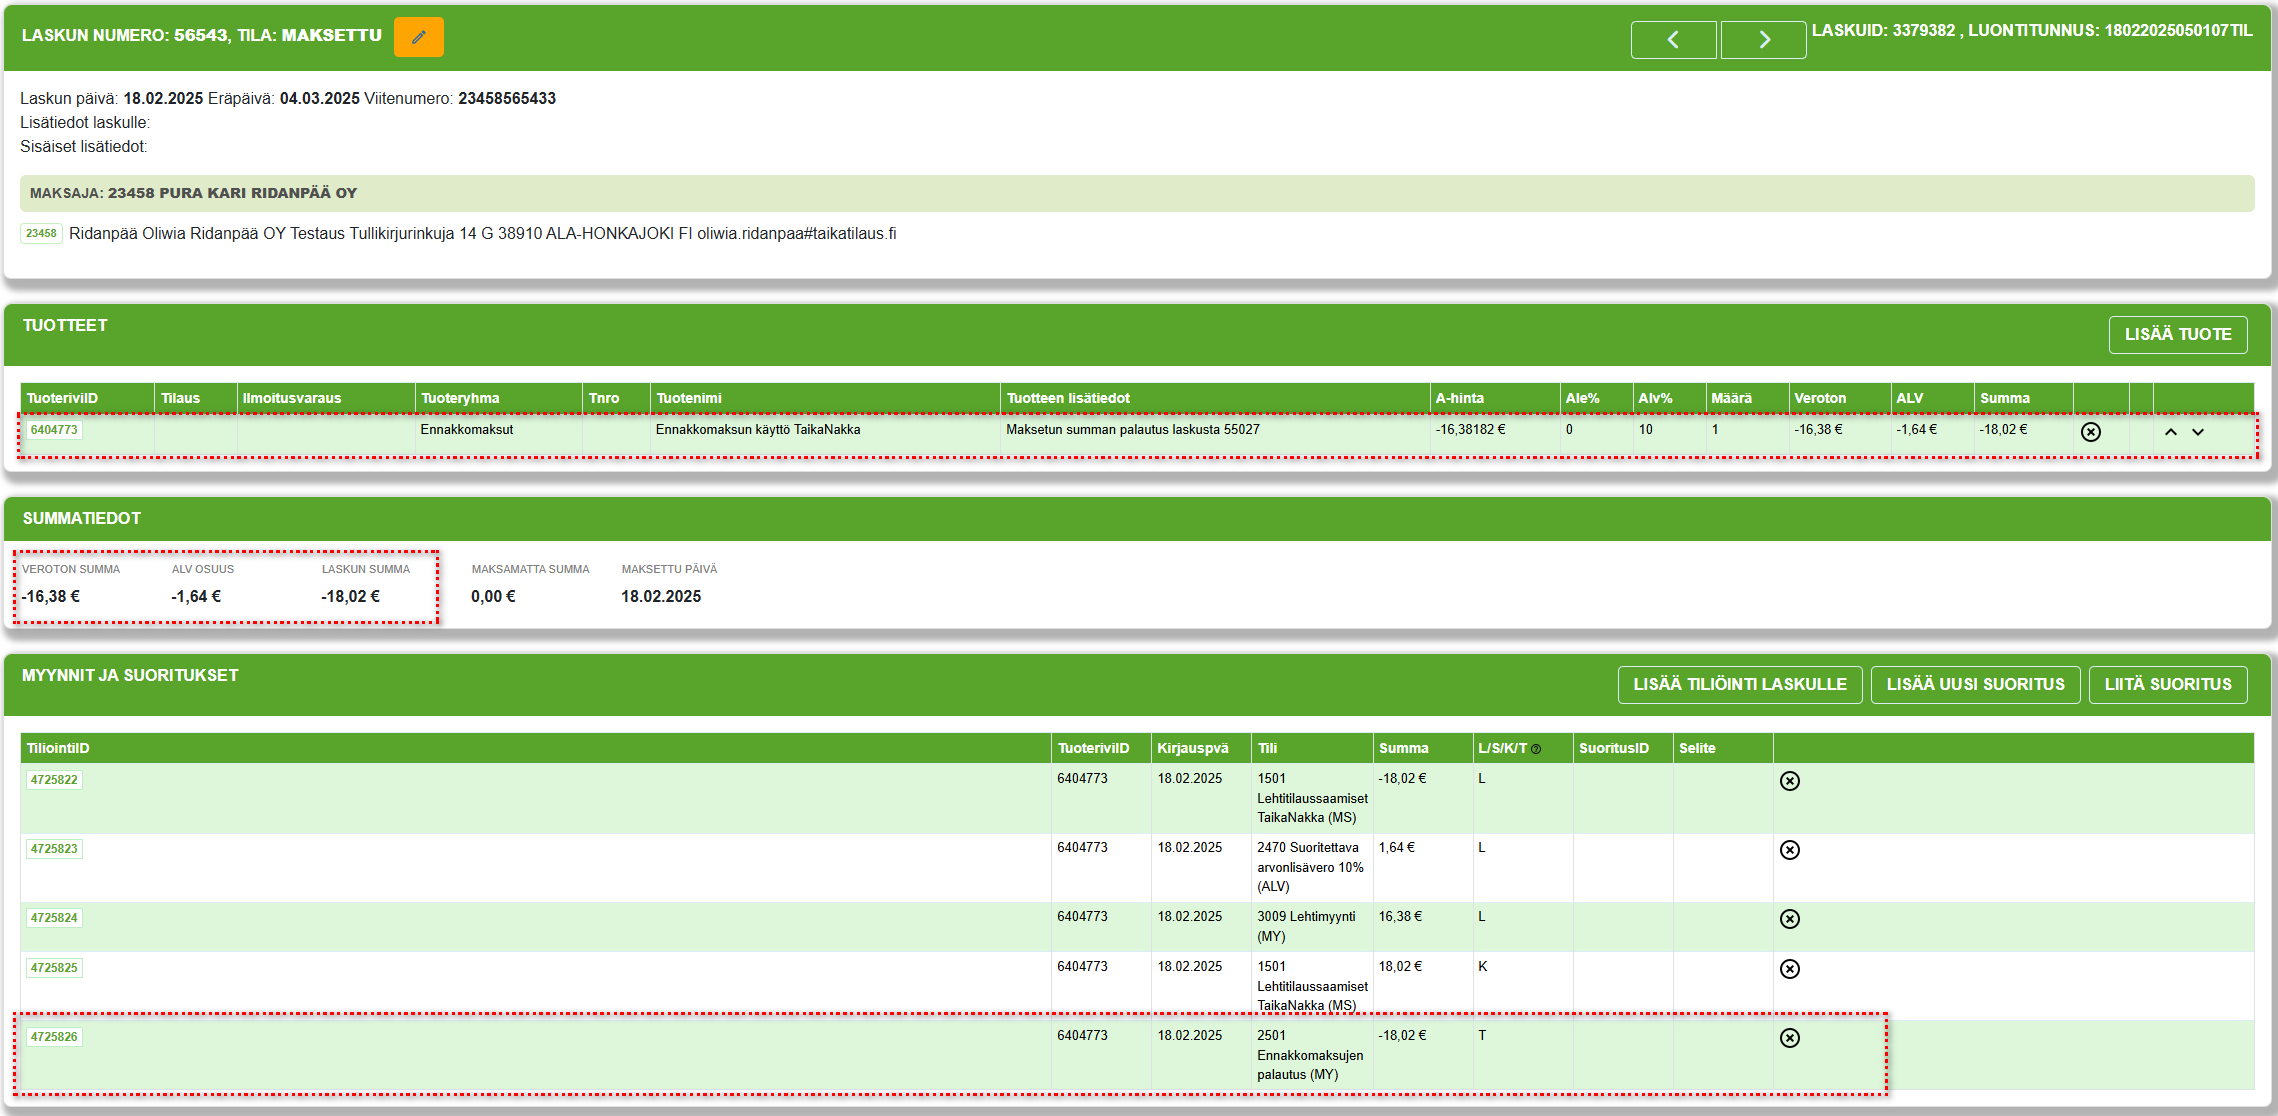The image size is (2278, 1116).
Task: Click the LIITÄ SUORITUS button
Action: pos(2167,684)
